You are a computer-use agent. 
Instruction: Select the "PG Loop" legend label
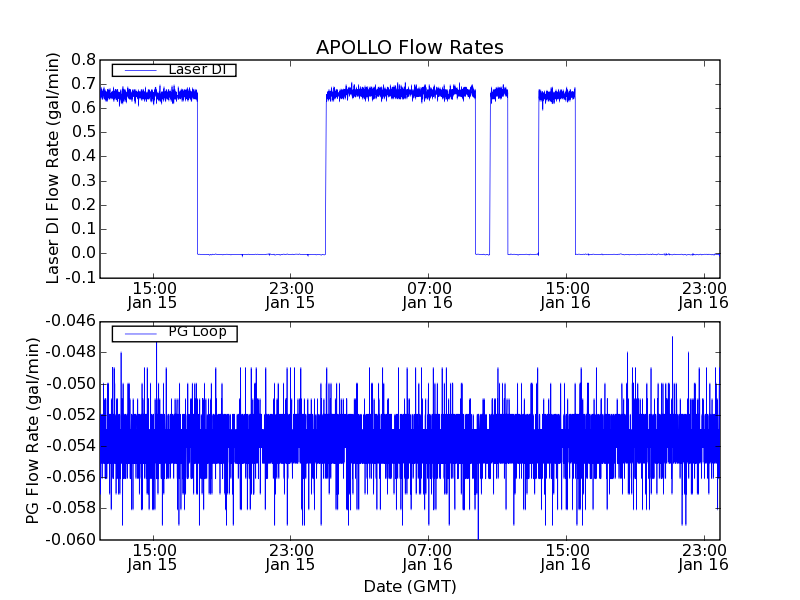(197, 332)
